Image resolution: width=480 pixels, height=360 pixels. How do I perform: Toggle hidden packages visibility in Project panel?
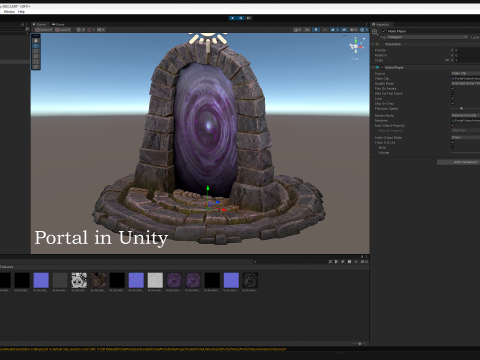click(365, 262)
